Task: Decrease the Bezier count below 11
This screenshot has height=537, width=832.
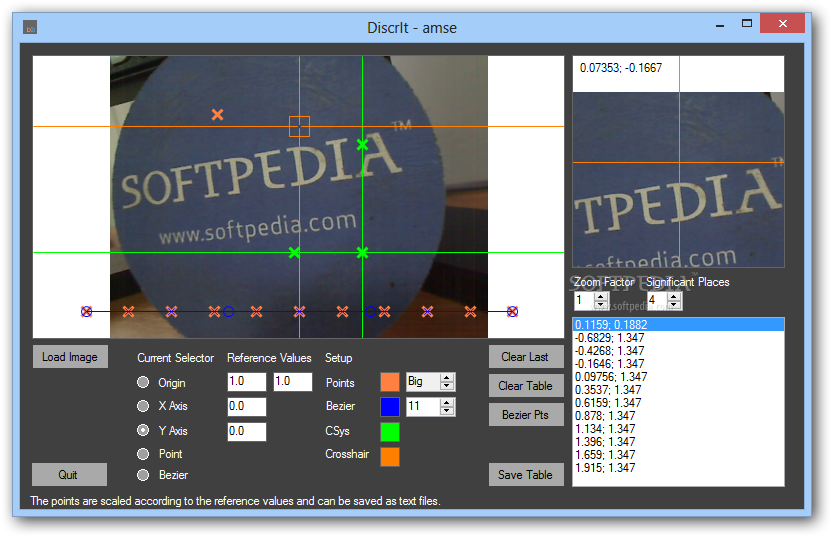Action: point(447,411)
